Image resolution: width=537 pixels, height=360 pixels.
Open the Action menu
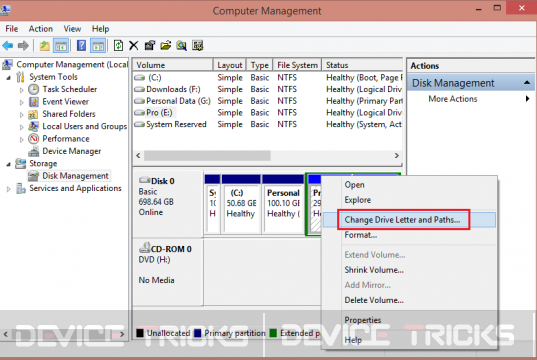pos(41,29)
